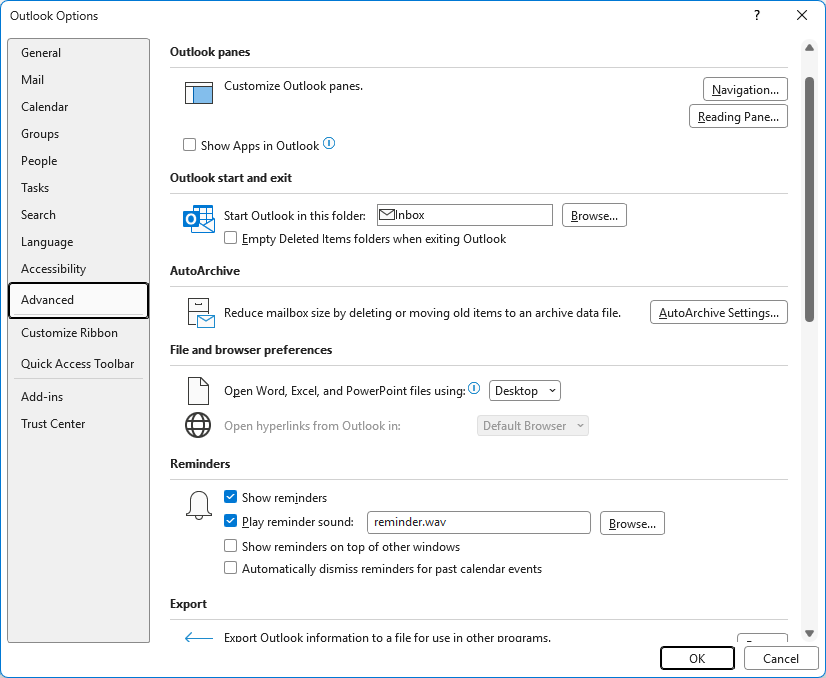The width and height of the screenshot is (826, 678).
Task: Select the Mail category
Action: 78,80
